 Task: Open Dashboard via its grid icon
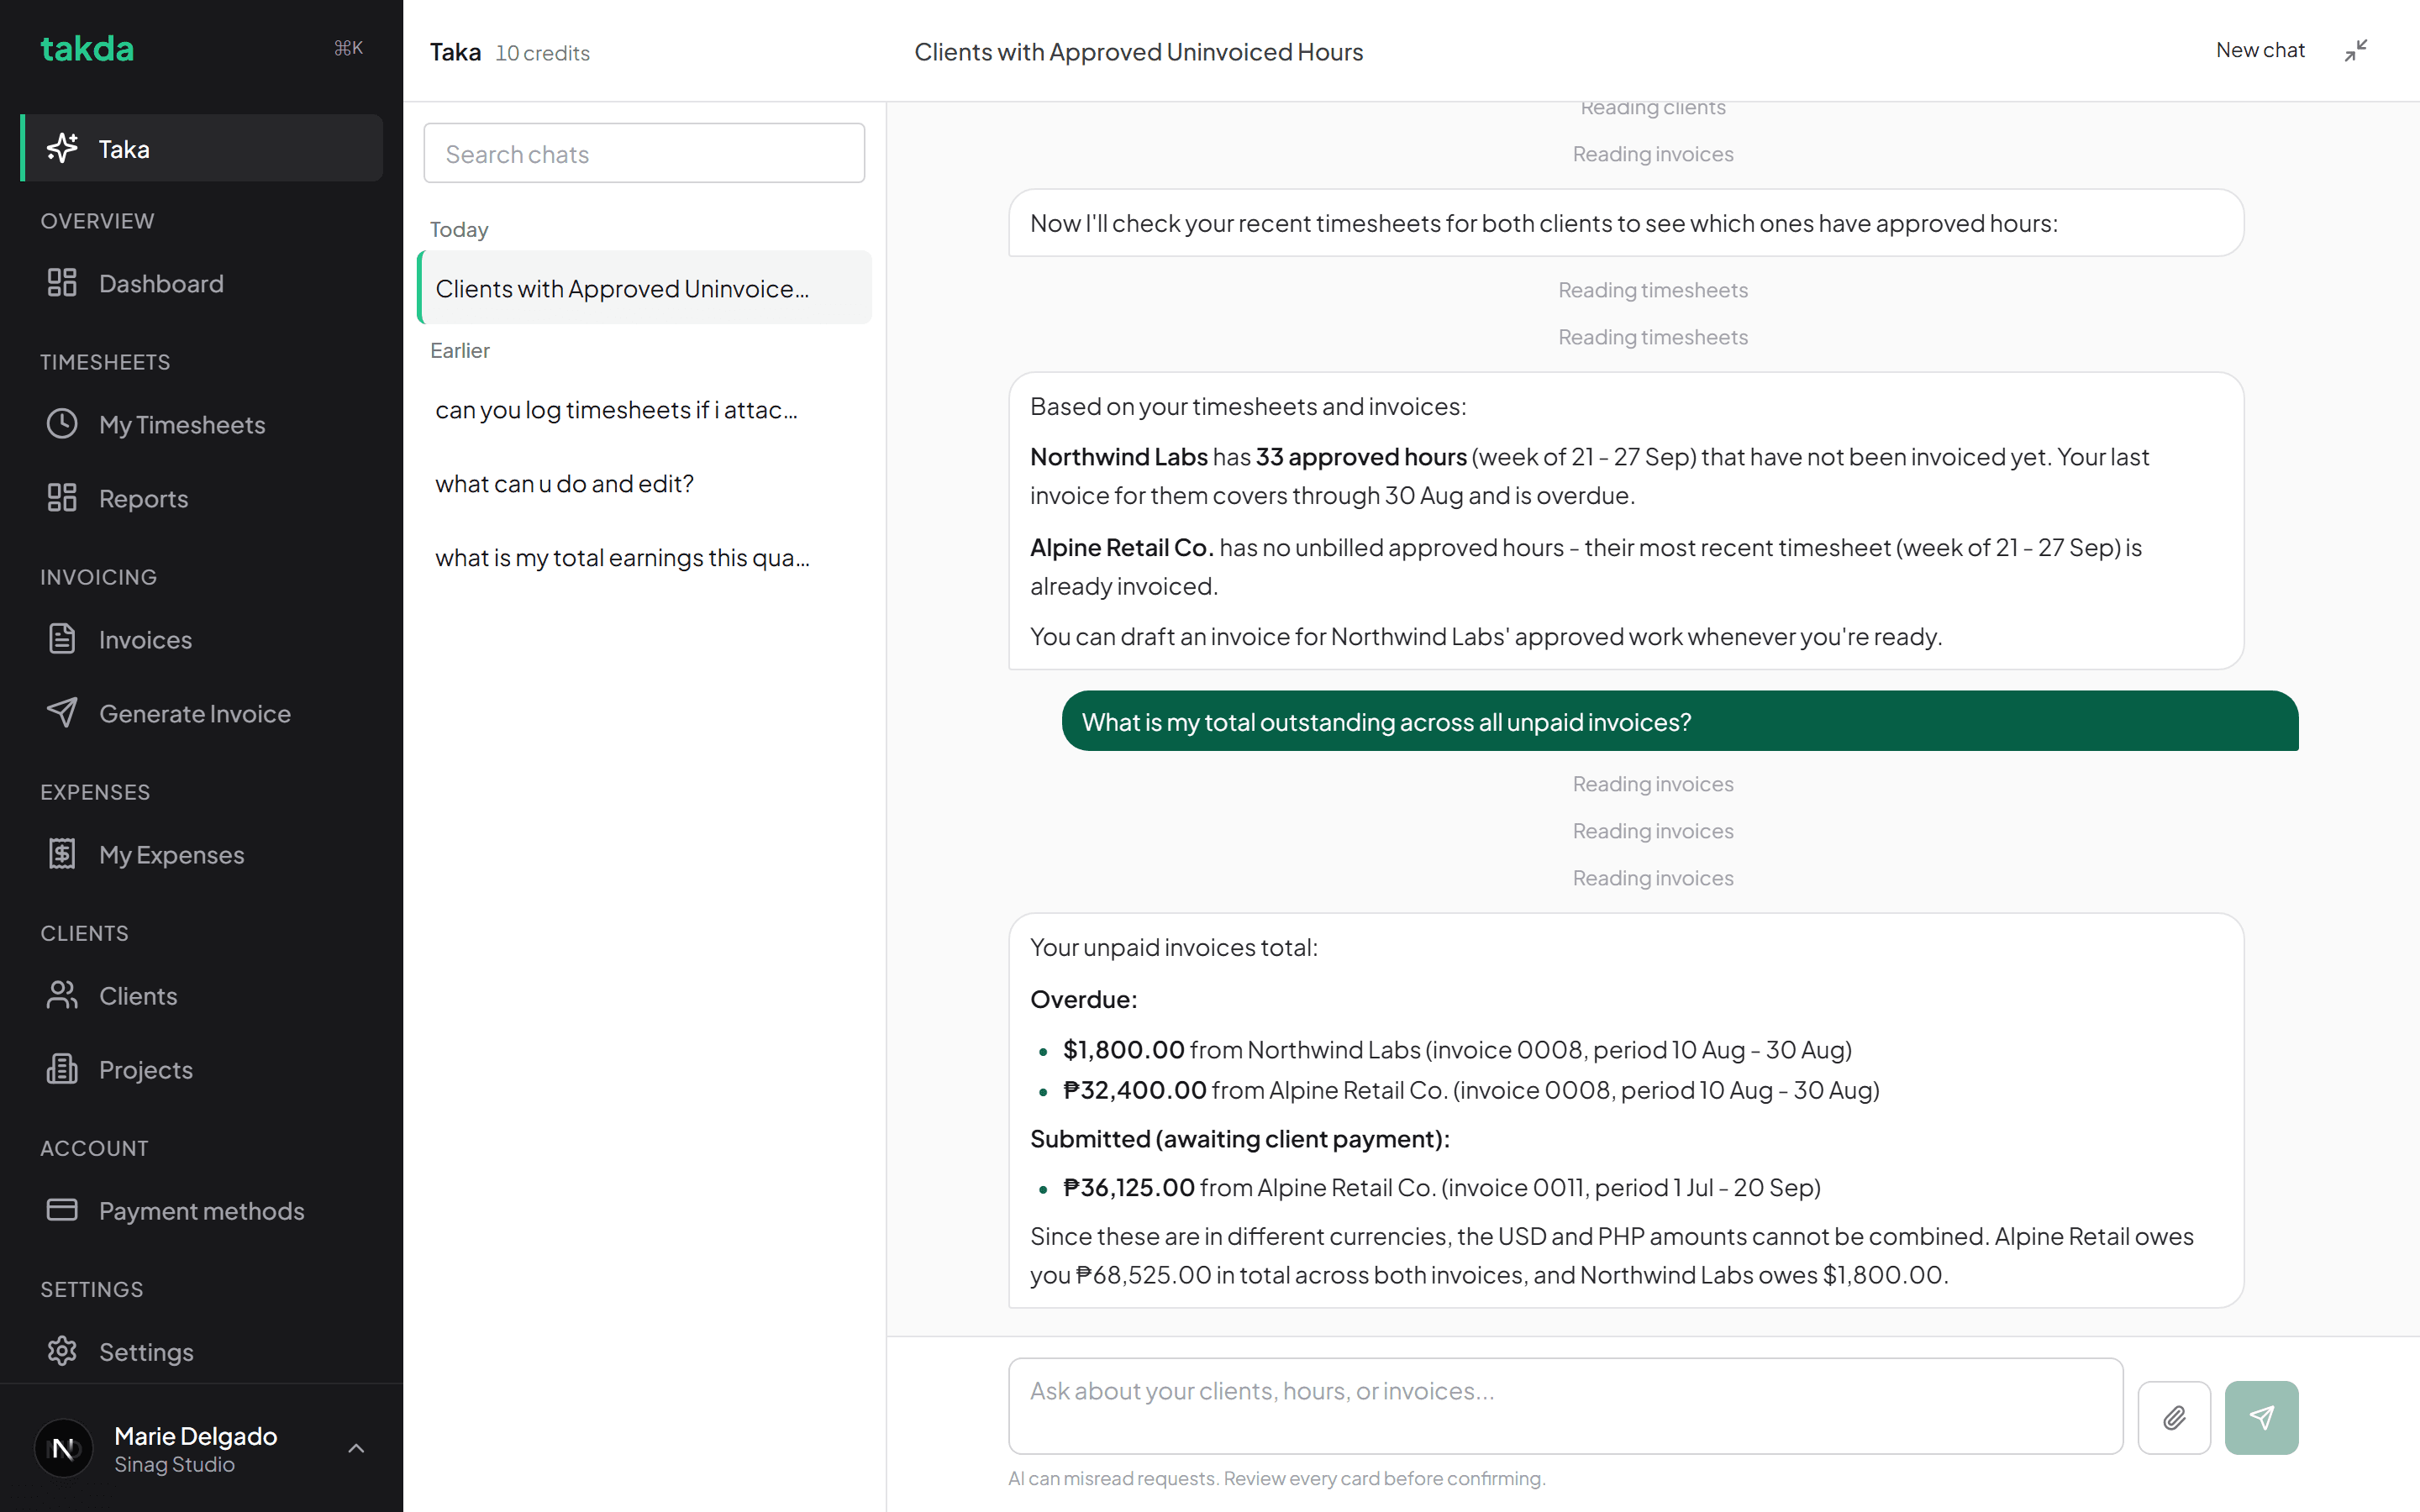[62, 283]
